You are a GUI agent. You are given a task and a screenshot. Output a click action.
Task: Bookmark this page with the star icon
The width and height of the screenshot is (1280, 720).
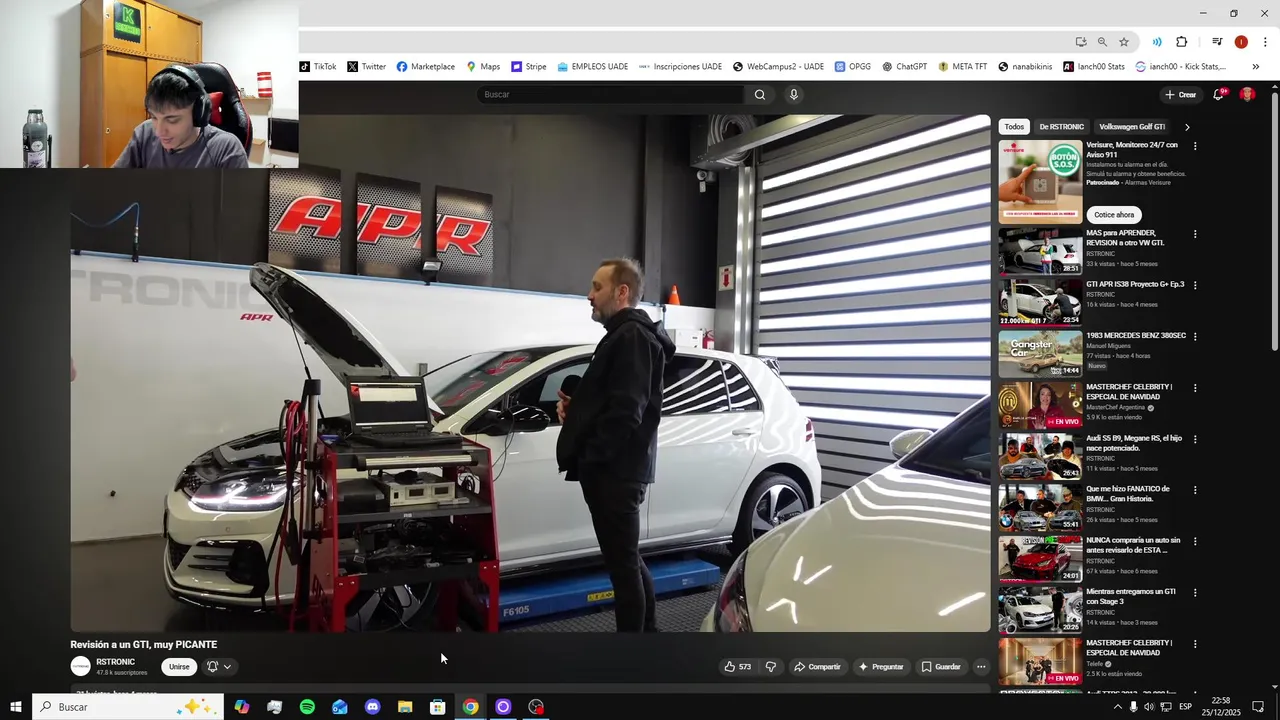(1124, 42)
